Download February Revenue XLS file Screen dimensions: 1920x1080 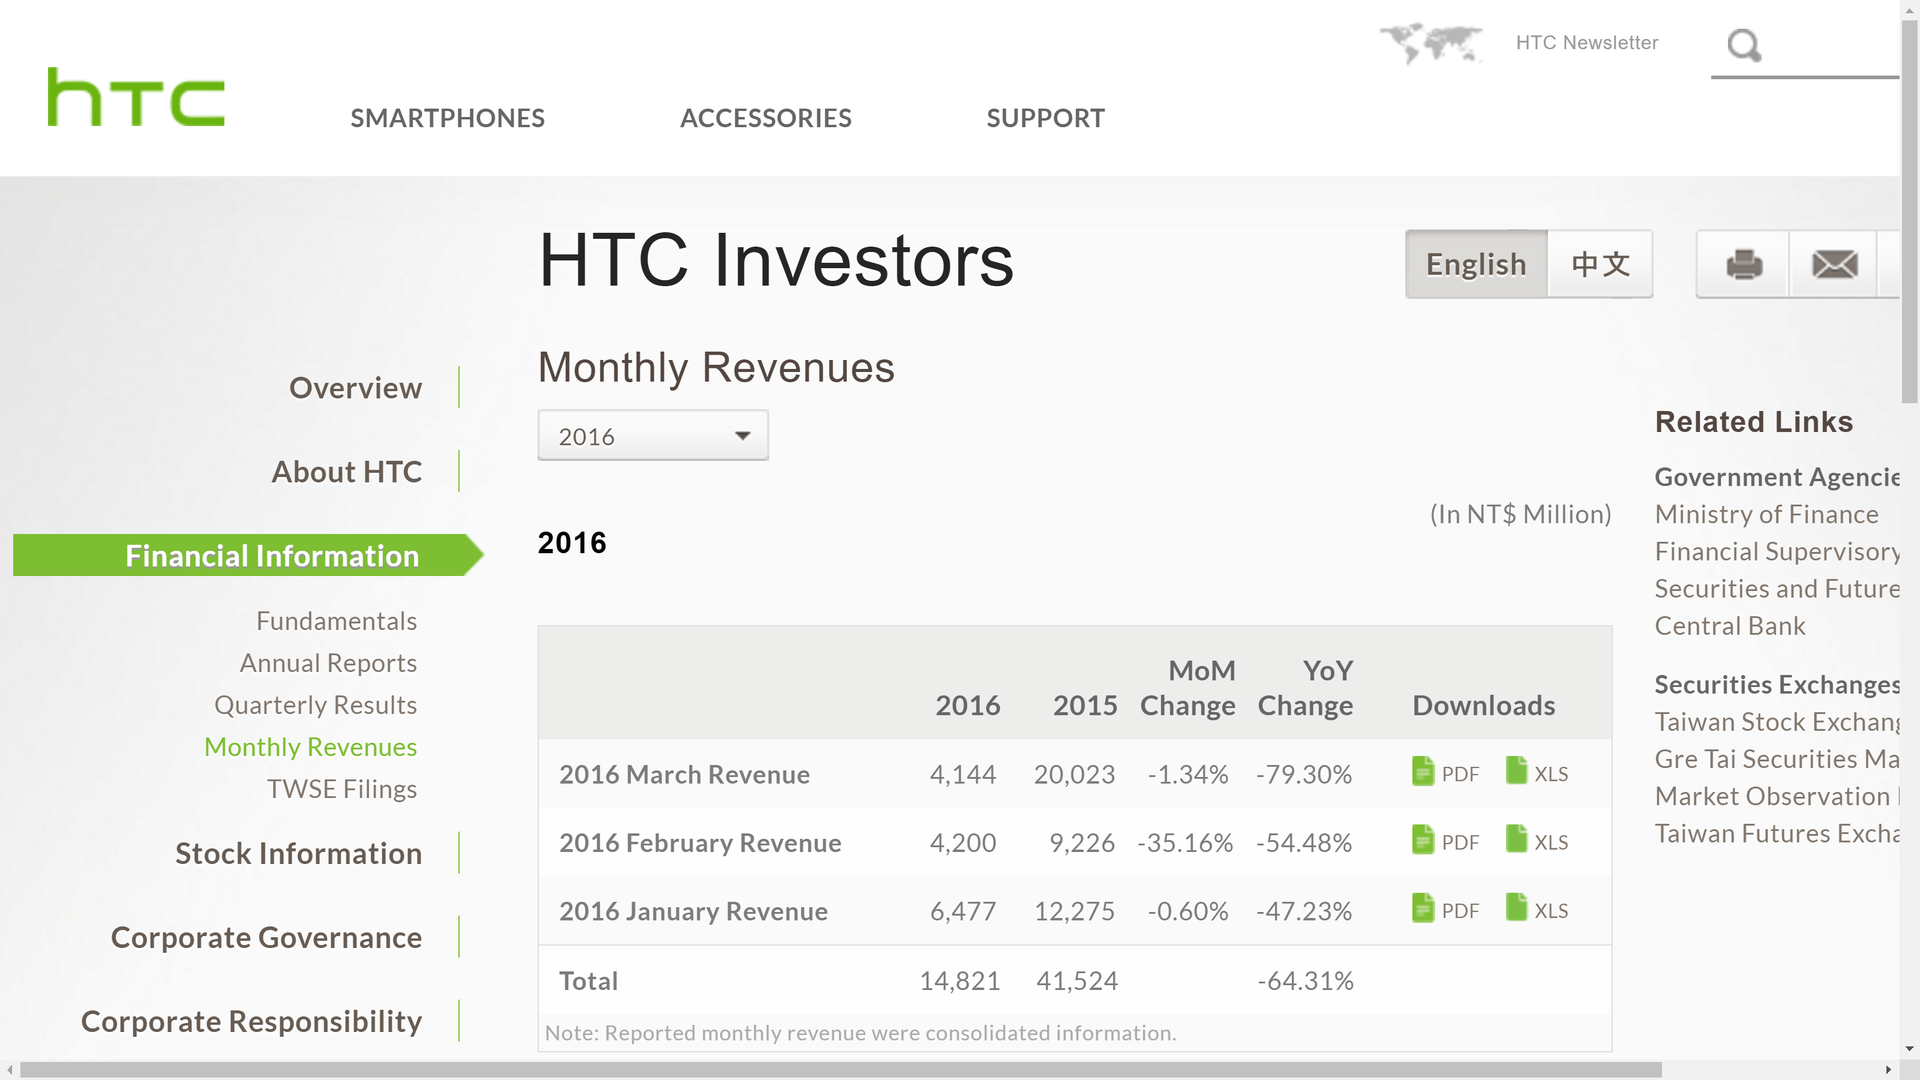click(1537, 842)
